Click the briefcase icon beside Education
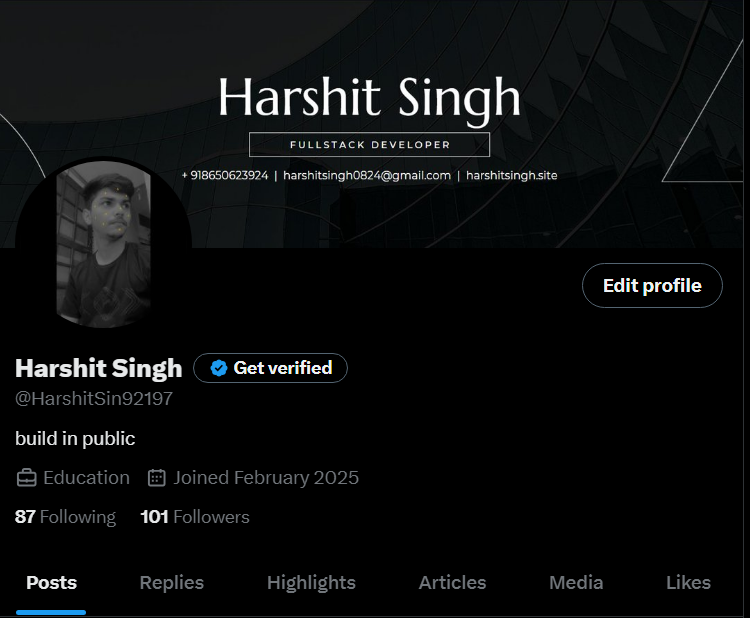This screenshot has width=750, height=618. (x=26, y=478)
